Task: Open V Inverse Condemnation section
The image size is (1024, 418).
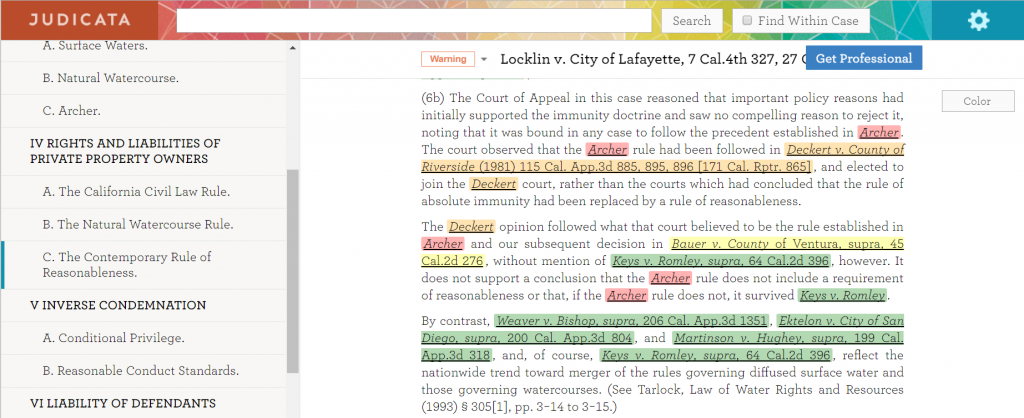Action: point(118,306)
